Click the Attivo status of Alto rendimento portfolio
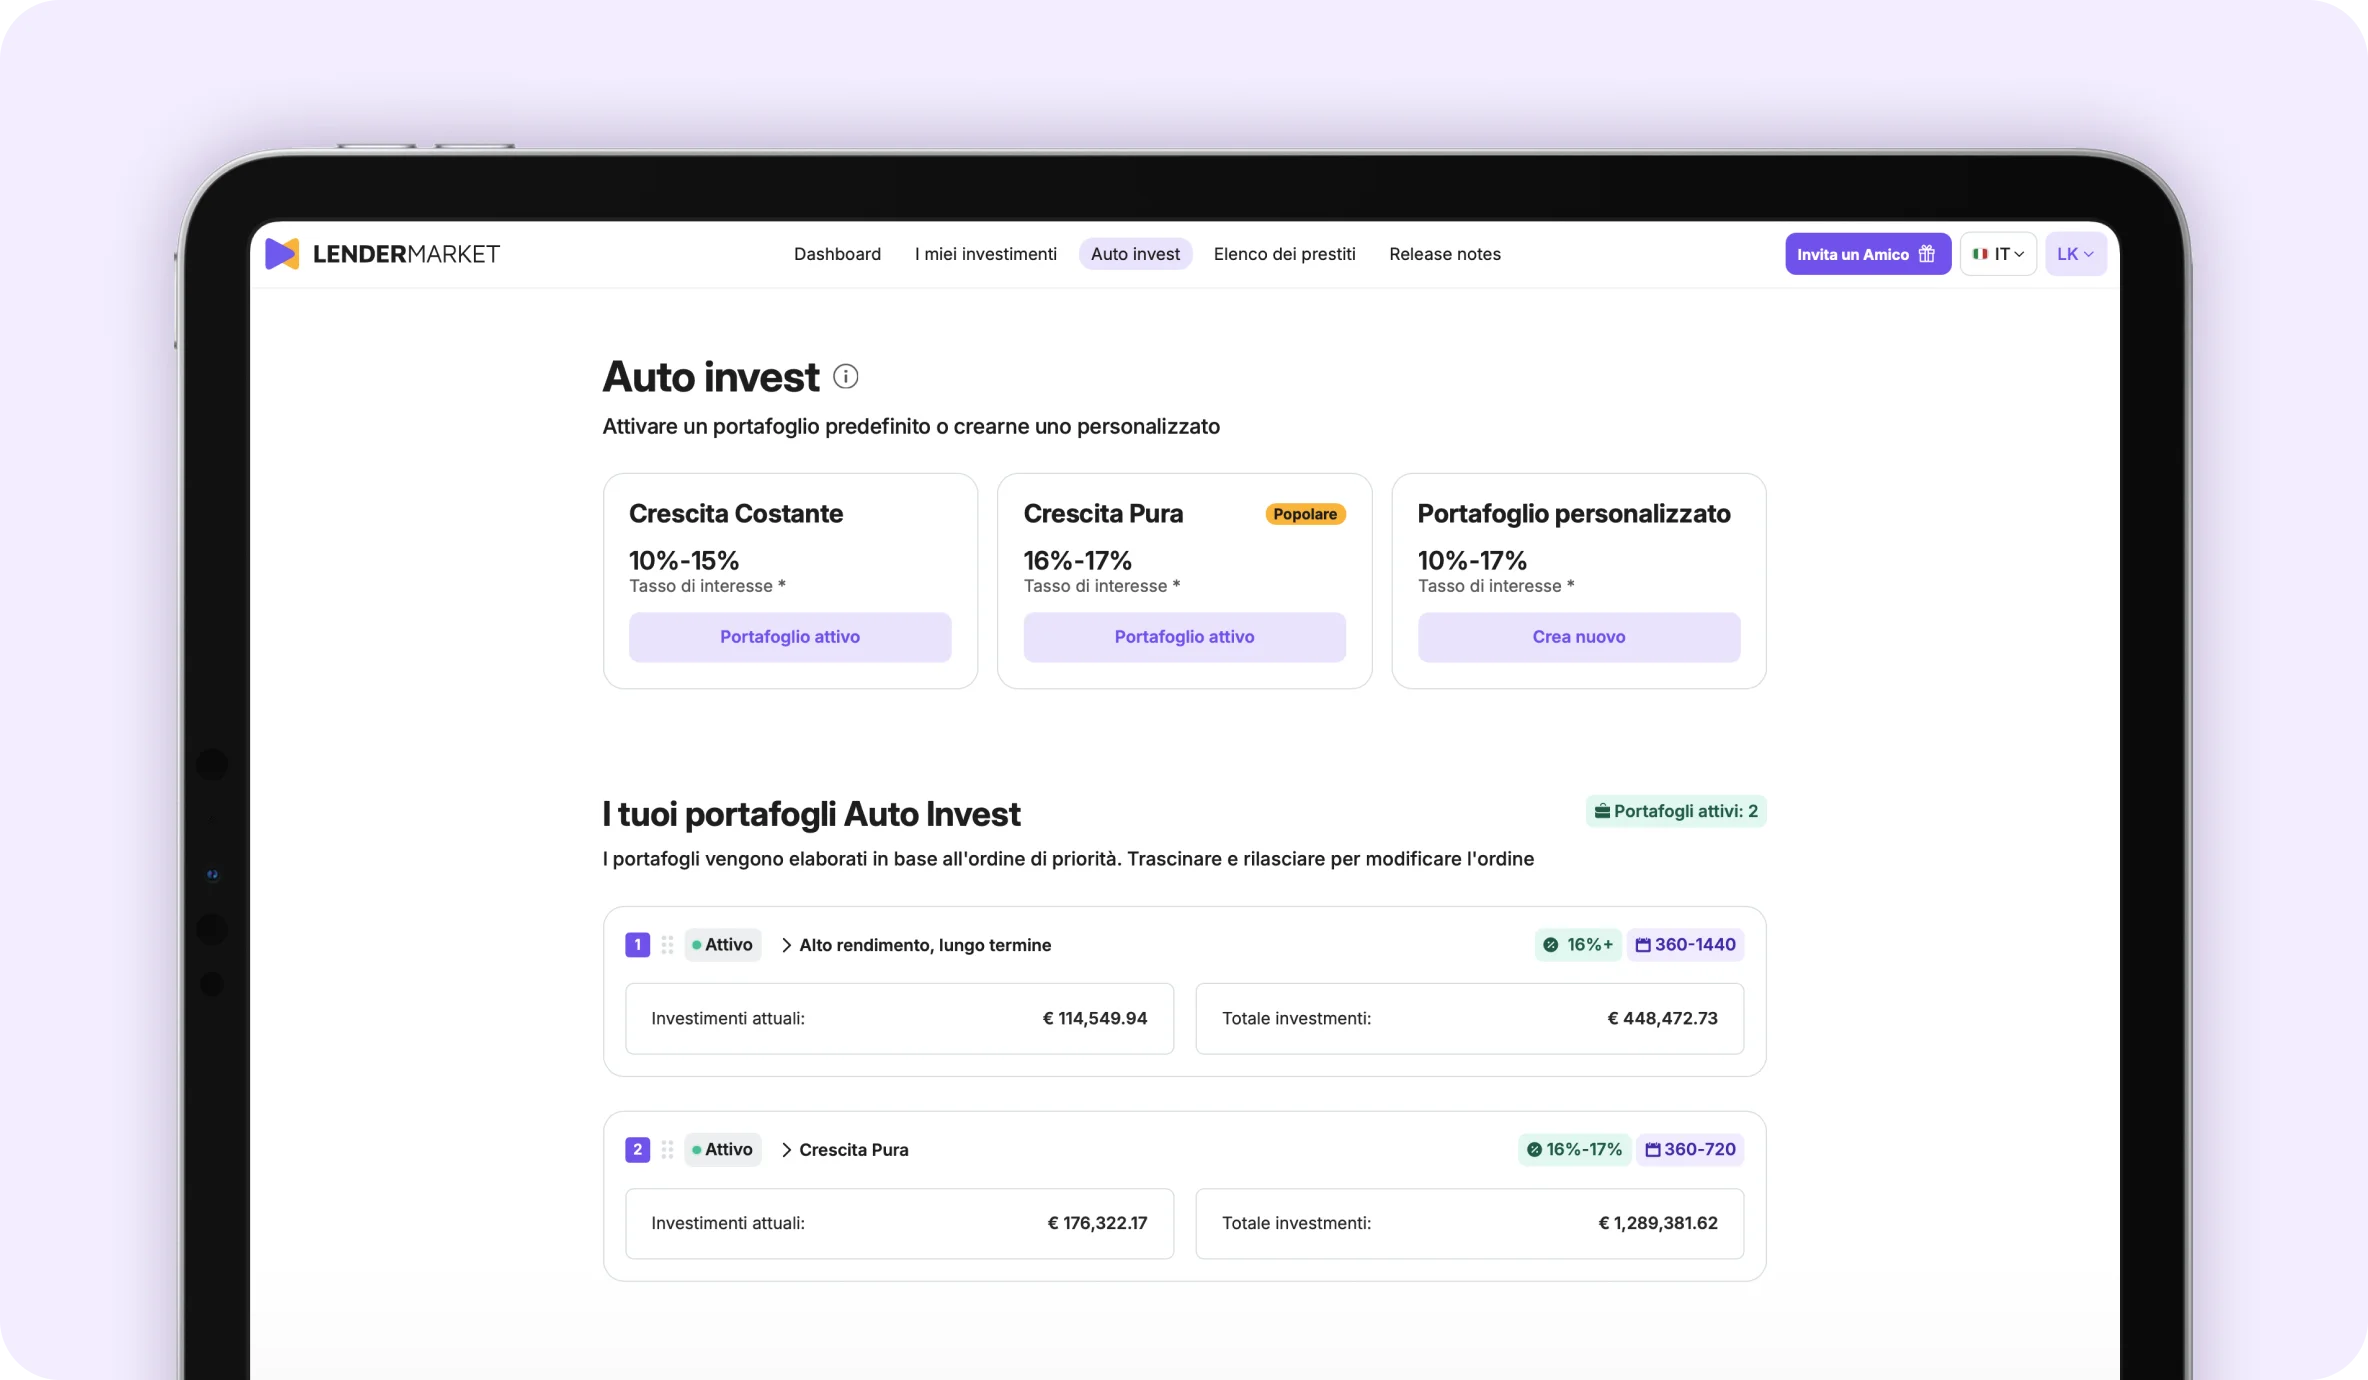 point(722,945)
